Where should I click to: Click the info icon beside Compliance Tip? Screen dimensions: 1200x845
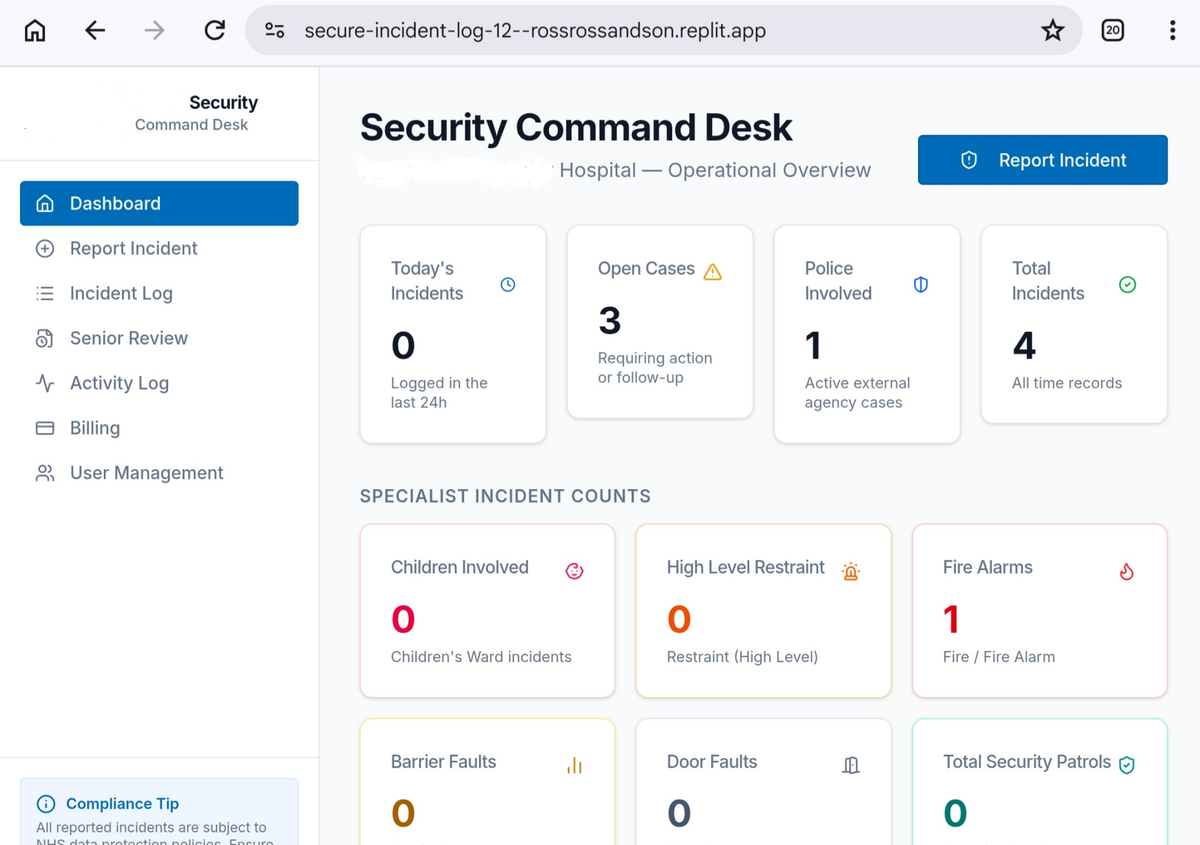click(46, 804)
